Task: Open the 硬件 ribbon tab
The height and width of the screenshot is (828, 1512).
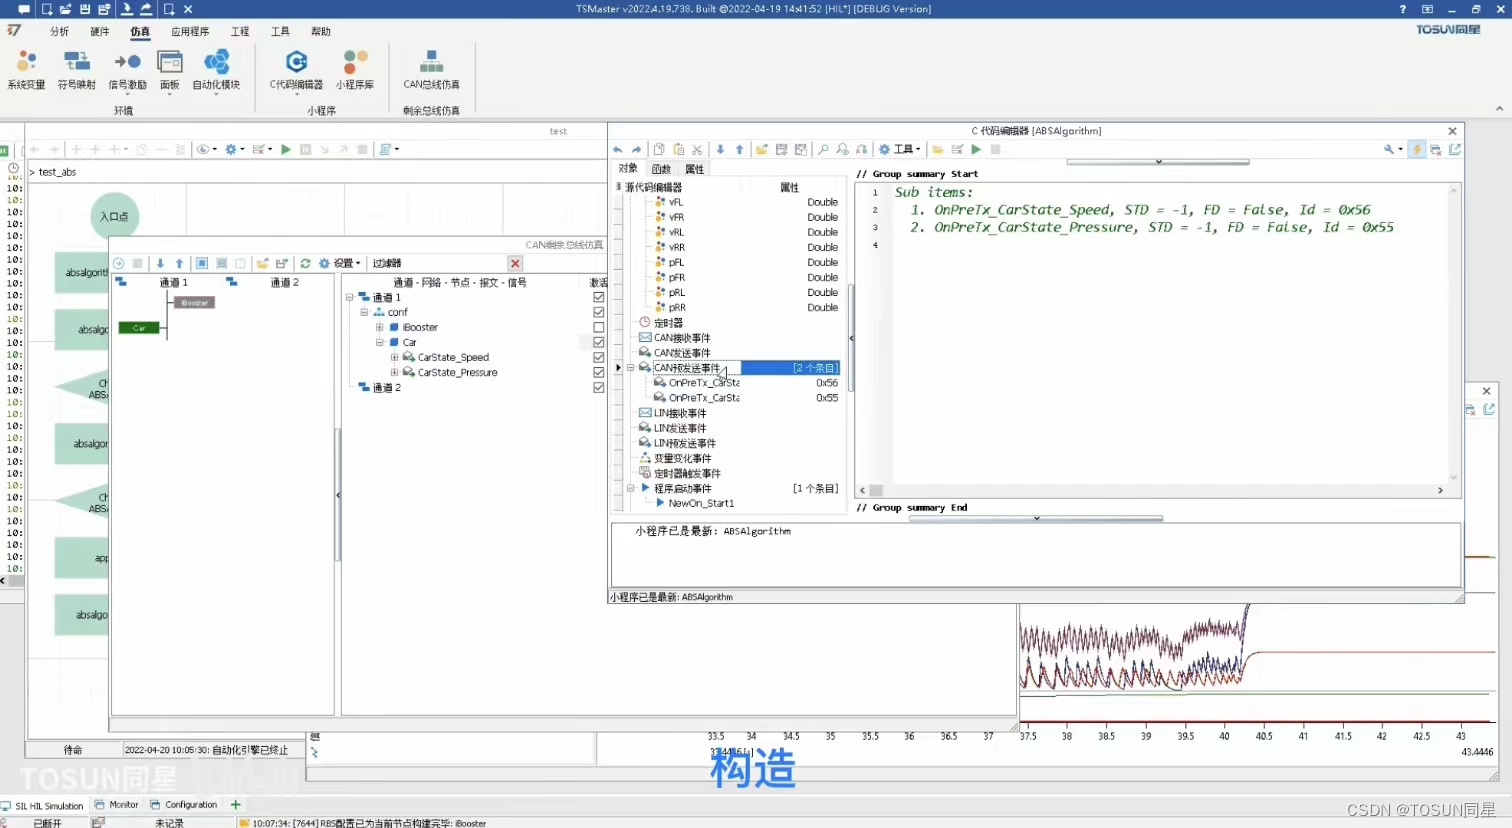Action: 100,32
